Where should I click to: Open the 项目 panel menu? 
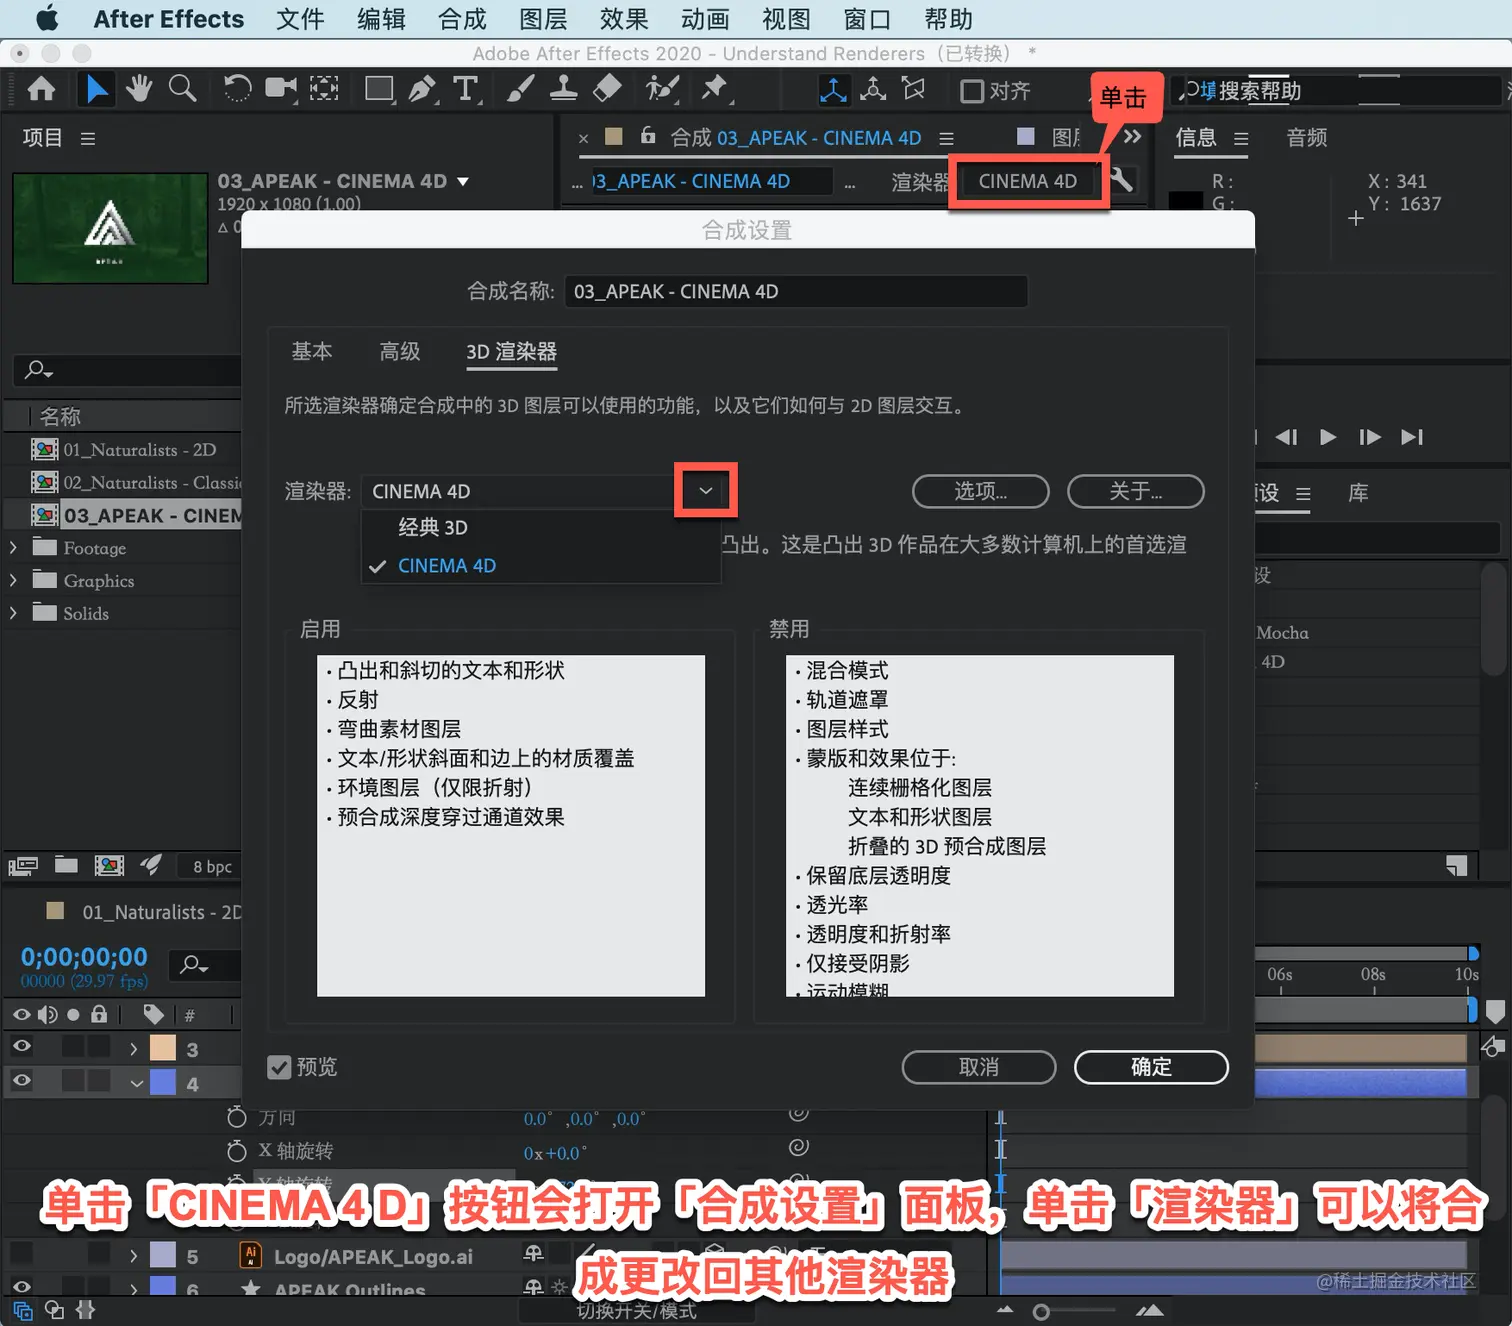pyautogui.click(x=88, y=138)
